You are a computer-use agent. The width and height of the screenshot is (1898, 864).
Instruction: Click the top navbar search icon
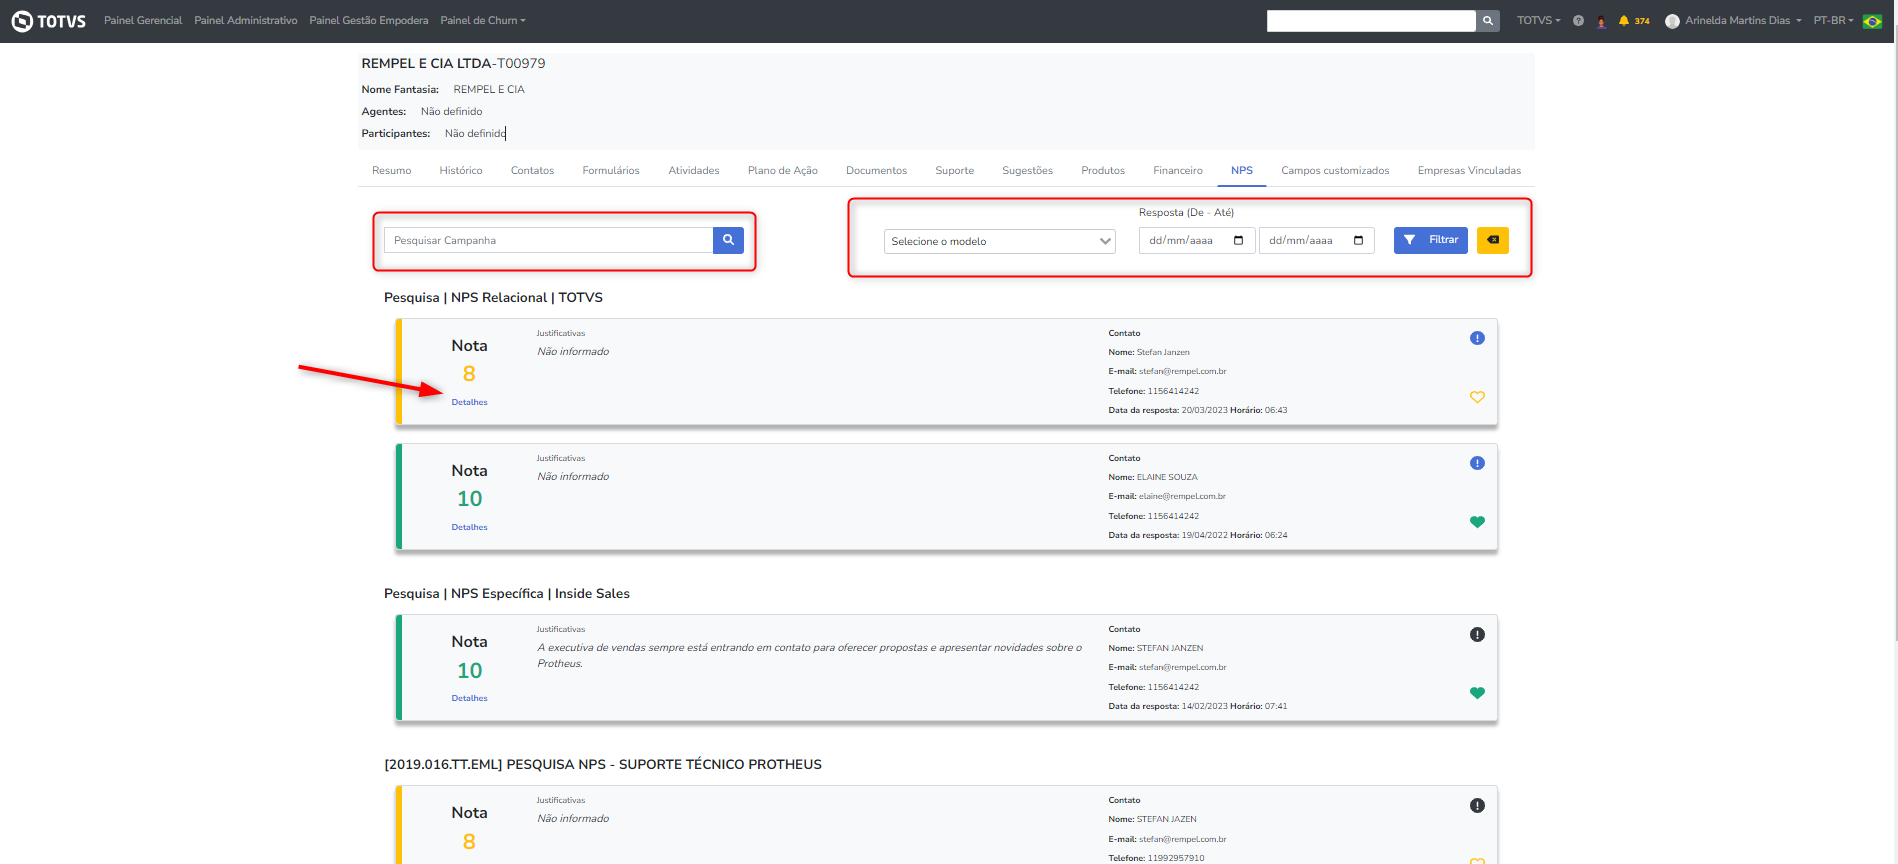tap(1488, 21)
